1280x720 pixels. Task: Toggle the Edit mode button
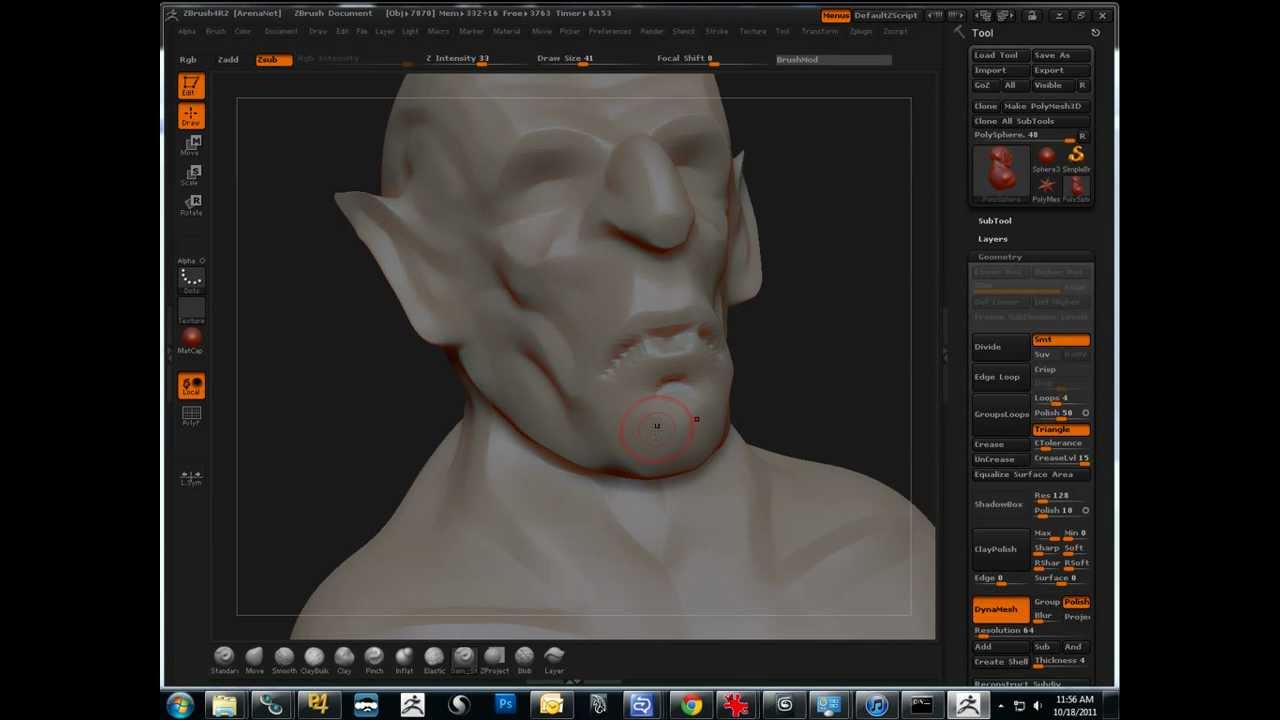[191, 86]
